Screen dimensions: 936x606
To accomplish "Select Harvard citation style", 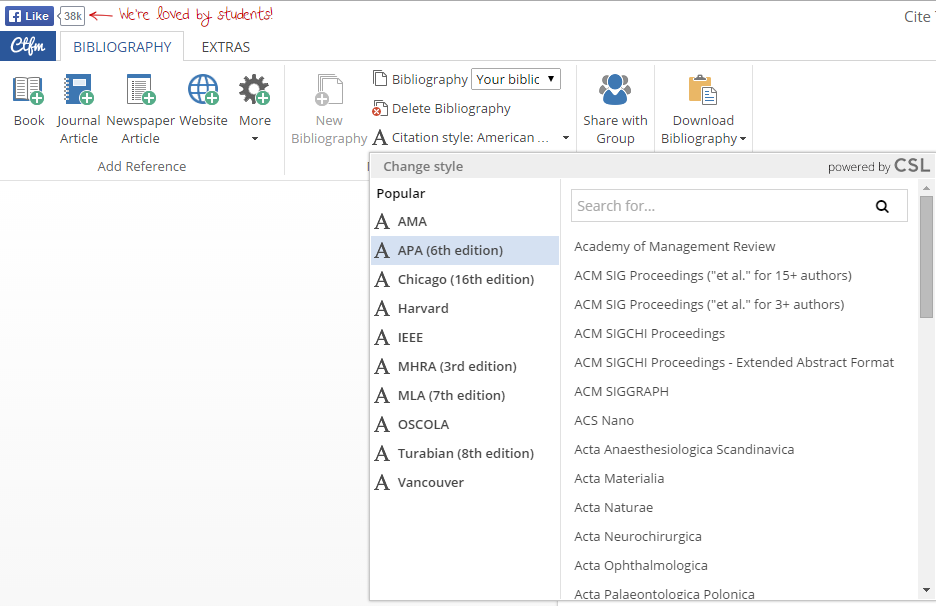I will tap(464, 309).
